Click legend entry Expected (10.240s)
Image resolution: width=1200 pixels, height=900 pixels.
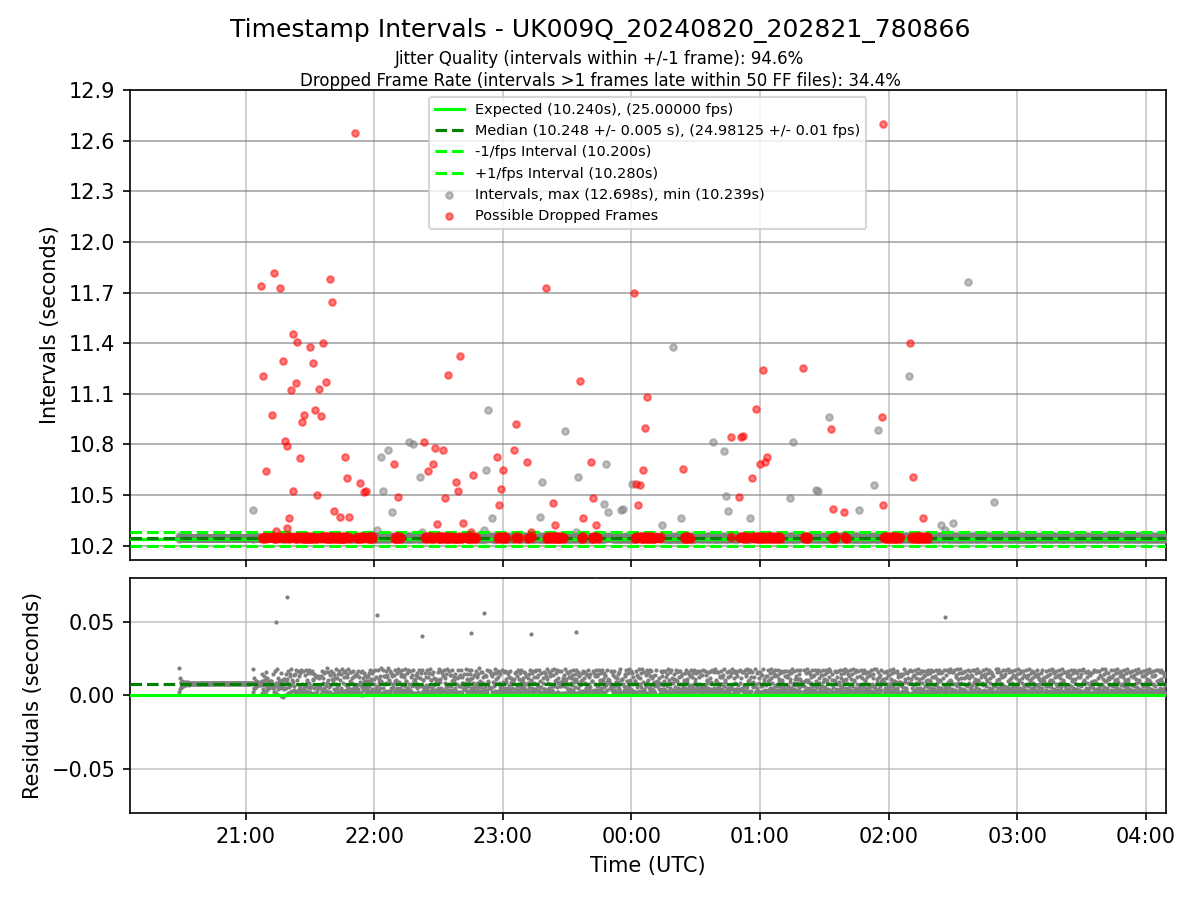point(604,109)
